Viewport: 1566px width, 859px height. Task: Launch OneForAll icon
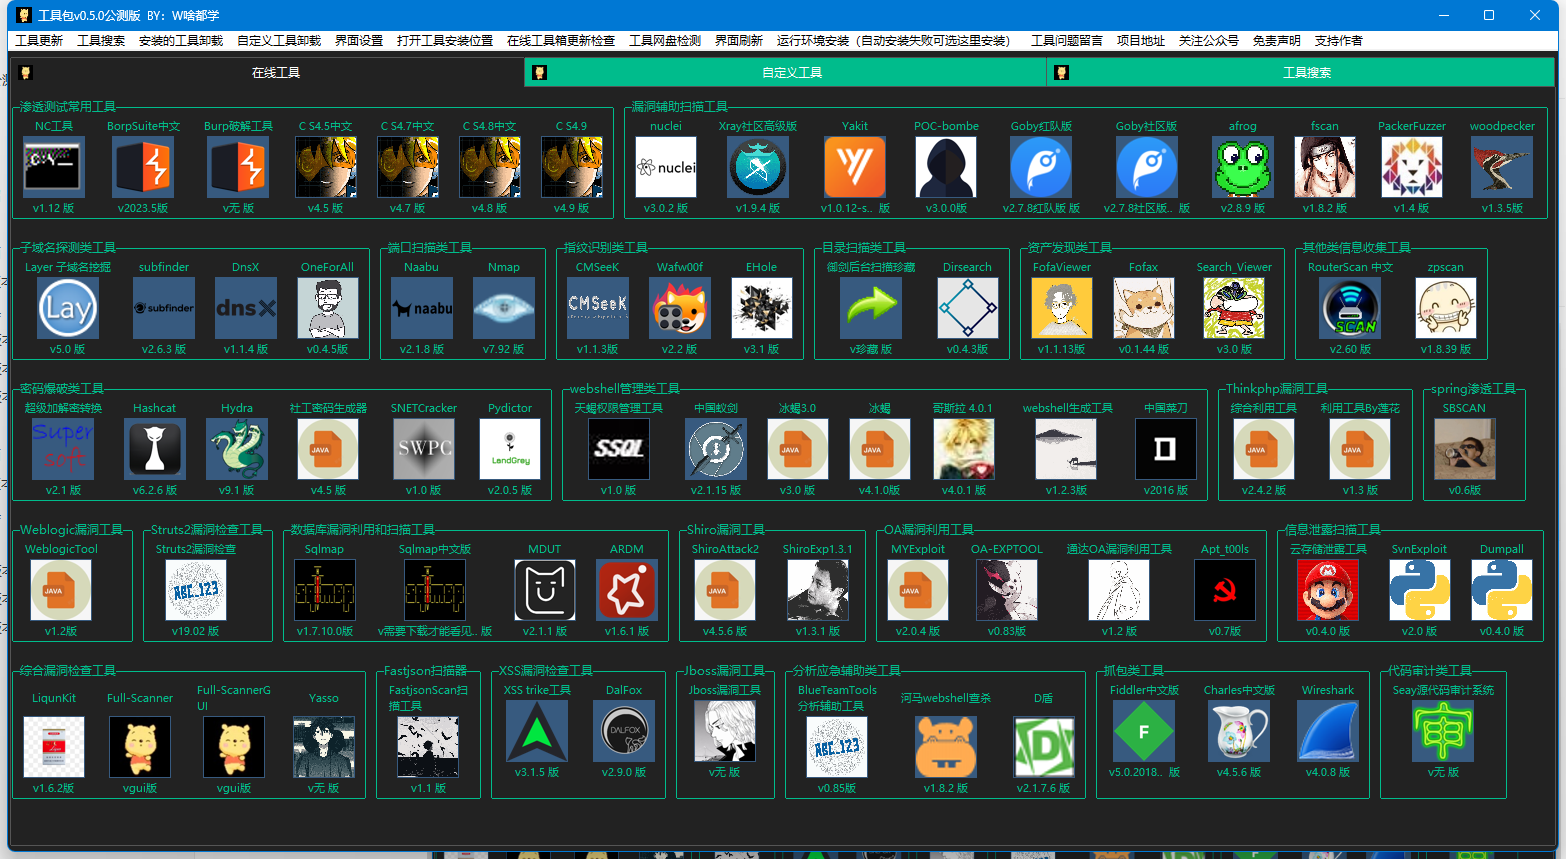328,308
